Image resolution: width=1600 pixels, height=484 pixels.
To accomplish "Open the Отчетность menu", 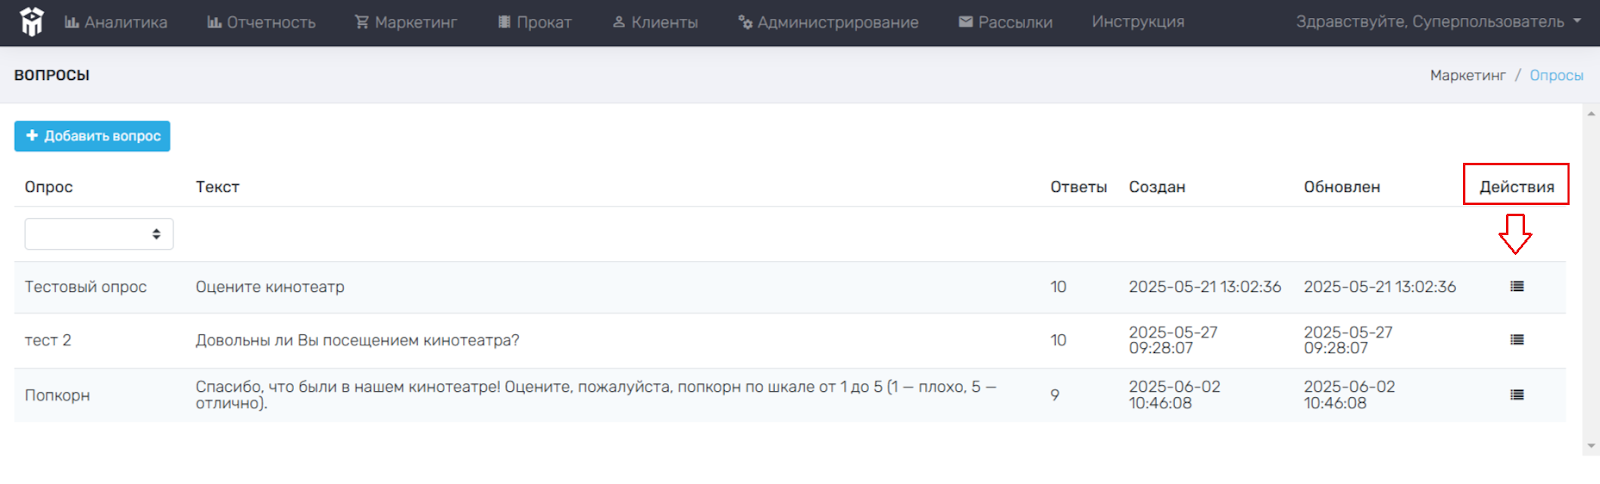I will [261, 22].
